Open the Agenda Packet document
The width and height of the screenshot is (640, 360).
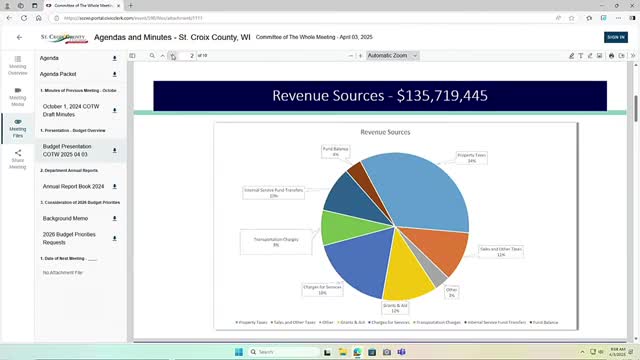pyautogui.click(x=58, y=74)
